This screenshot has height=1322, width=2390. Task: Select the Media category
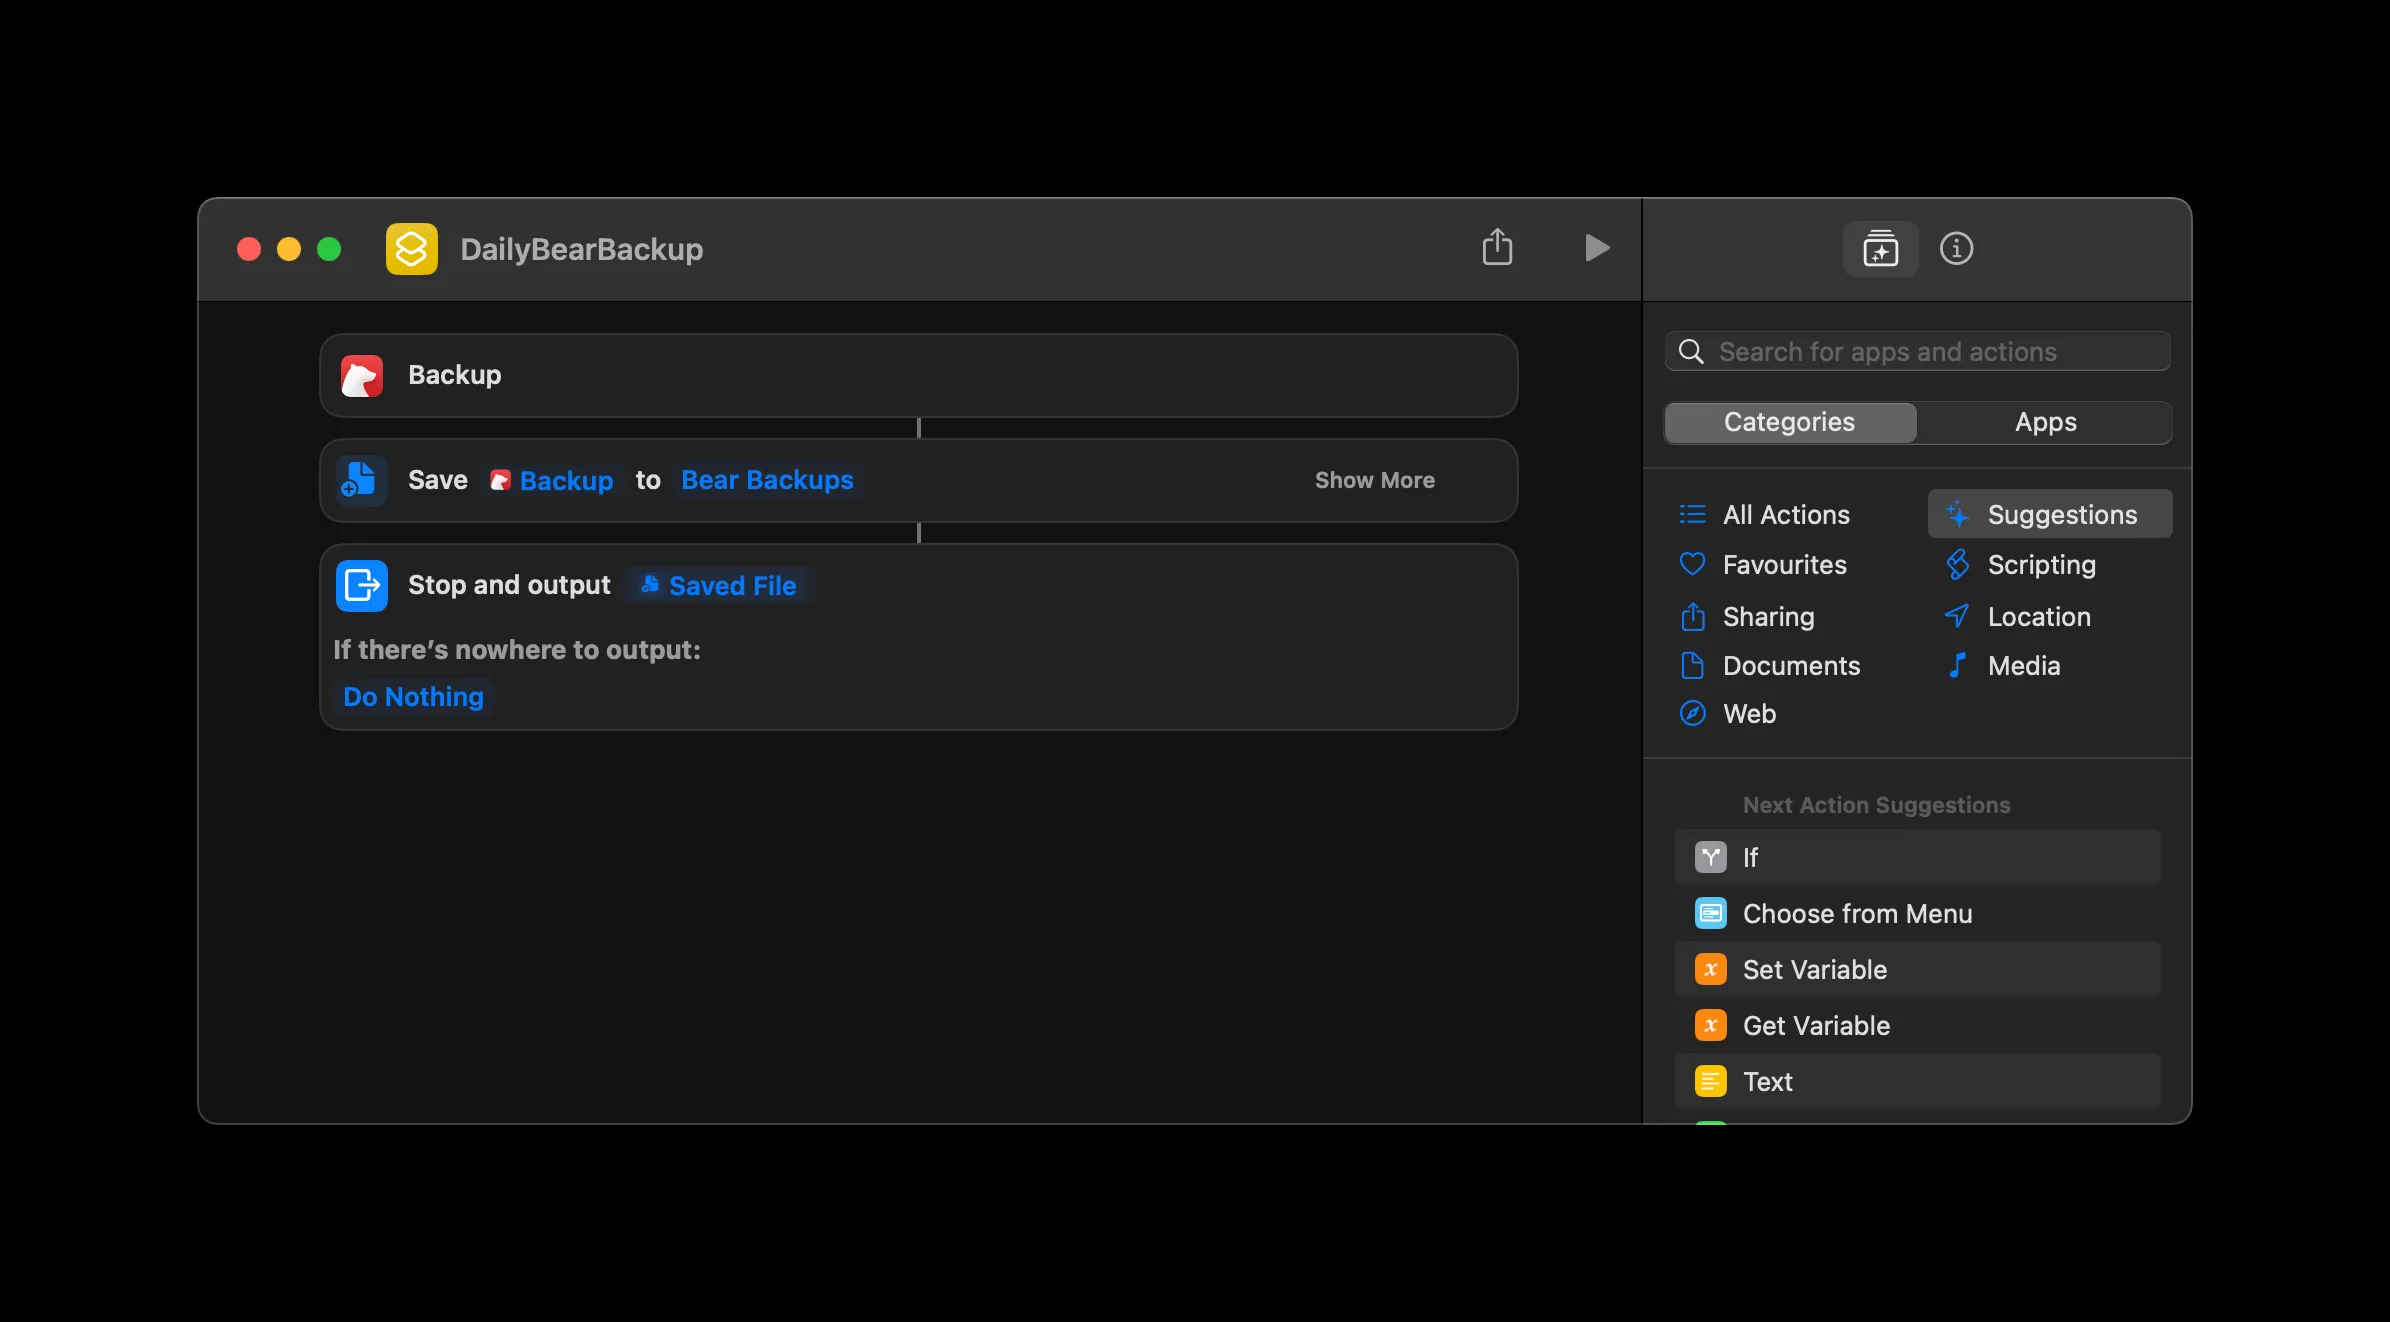[x=2023, y=665]
